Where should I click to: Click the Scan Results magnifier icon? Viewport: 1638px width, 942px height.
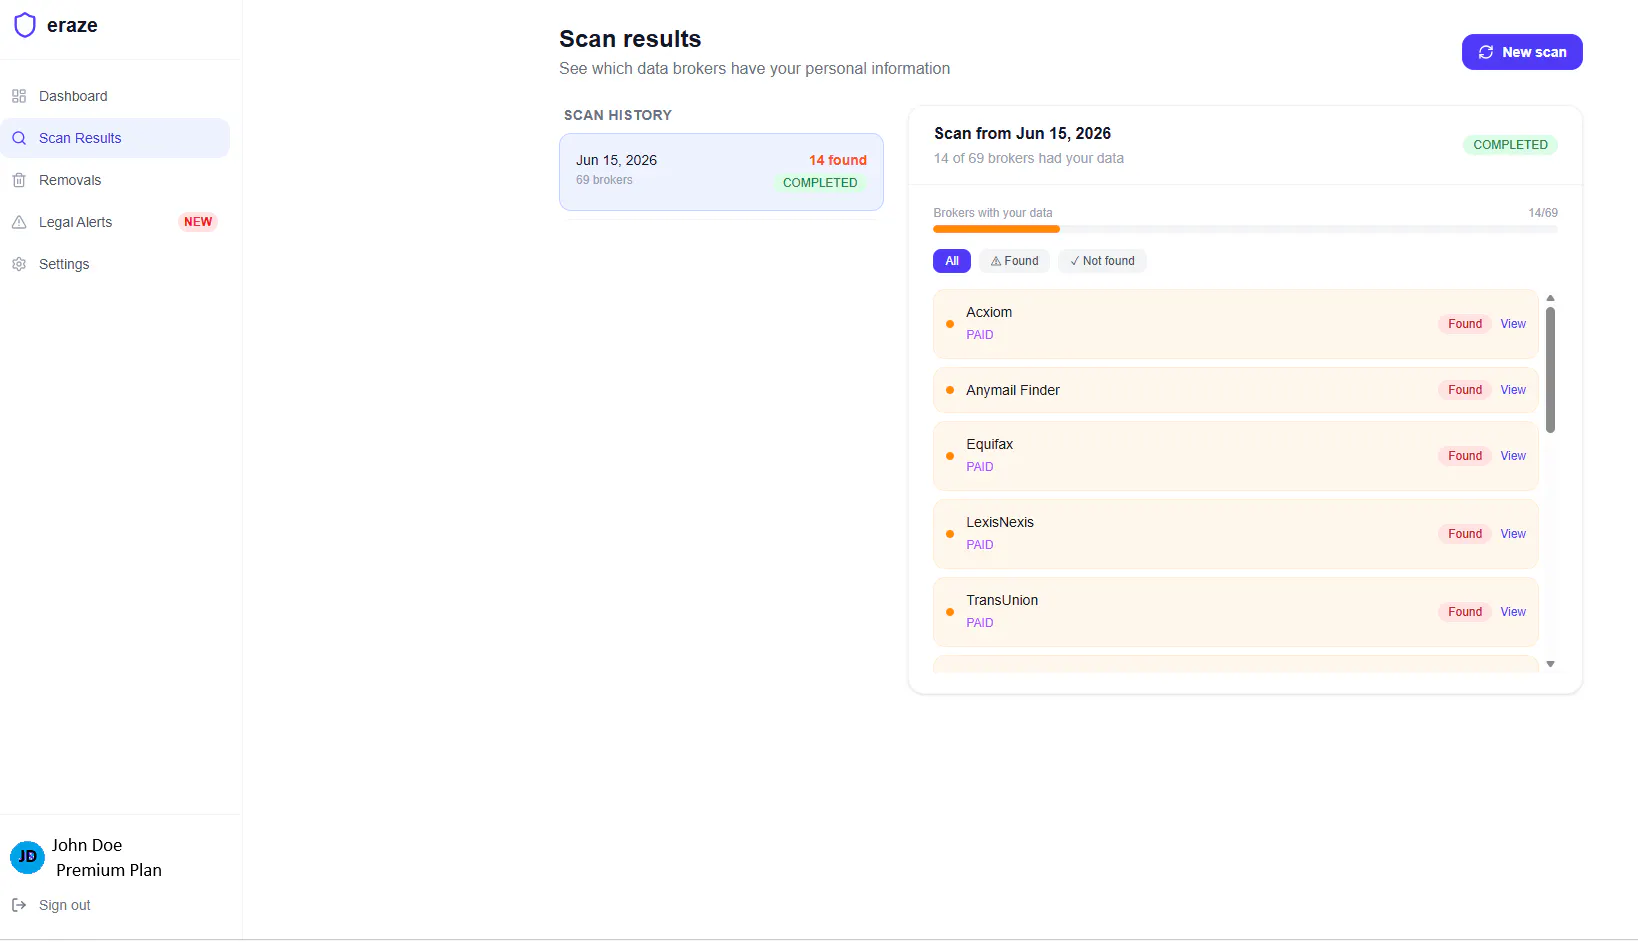19,138
